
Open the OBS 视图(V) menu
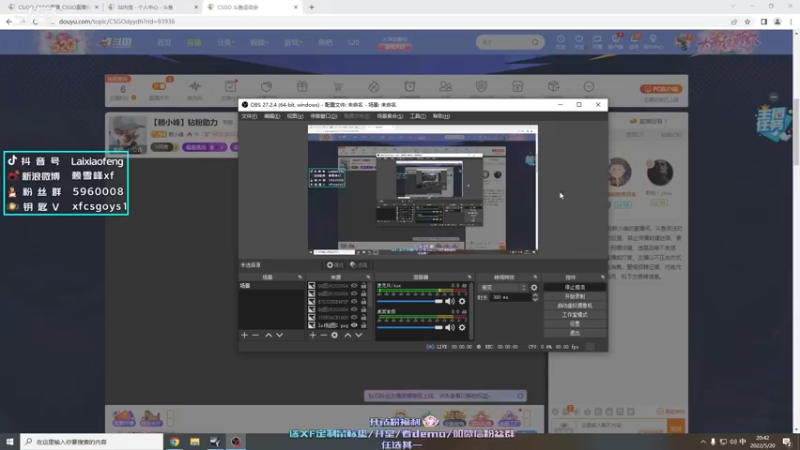click(294, 116)
